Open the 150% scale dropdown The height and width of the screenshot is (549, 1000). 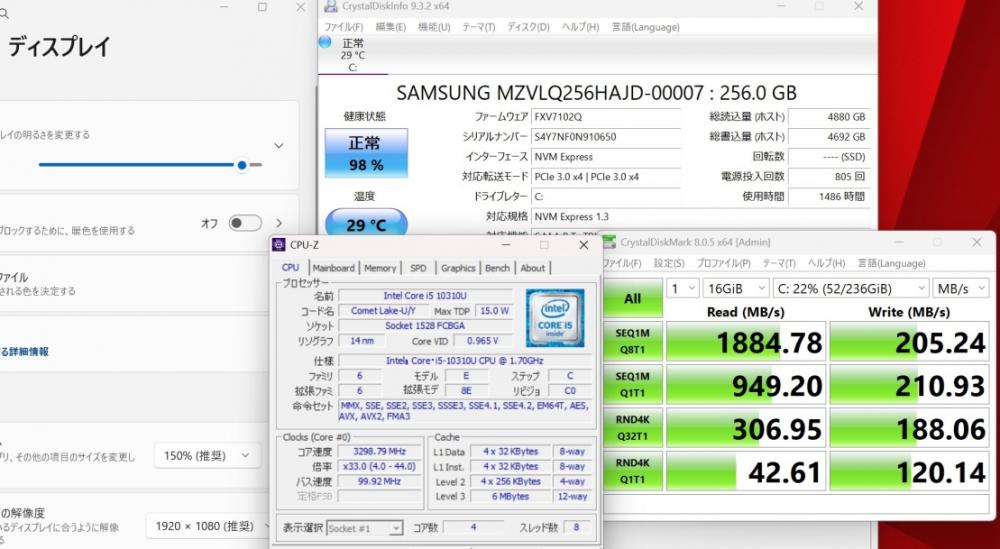[x=207, y=455]
